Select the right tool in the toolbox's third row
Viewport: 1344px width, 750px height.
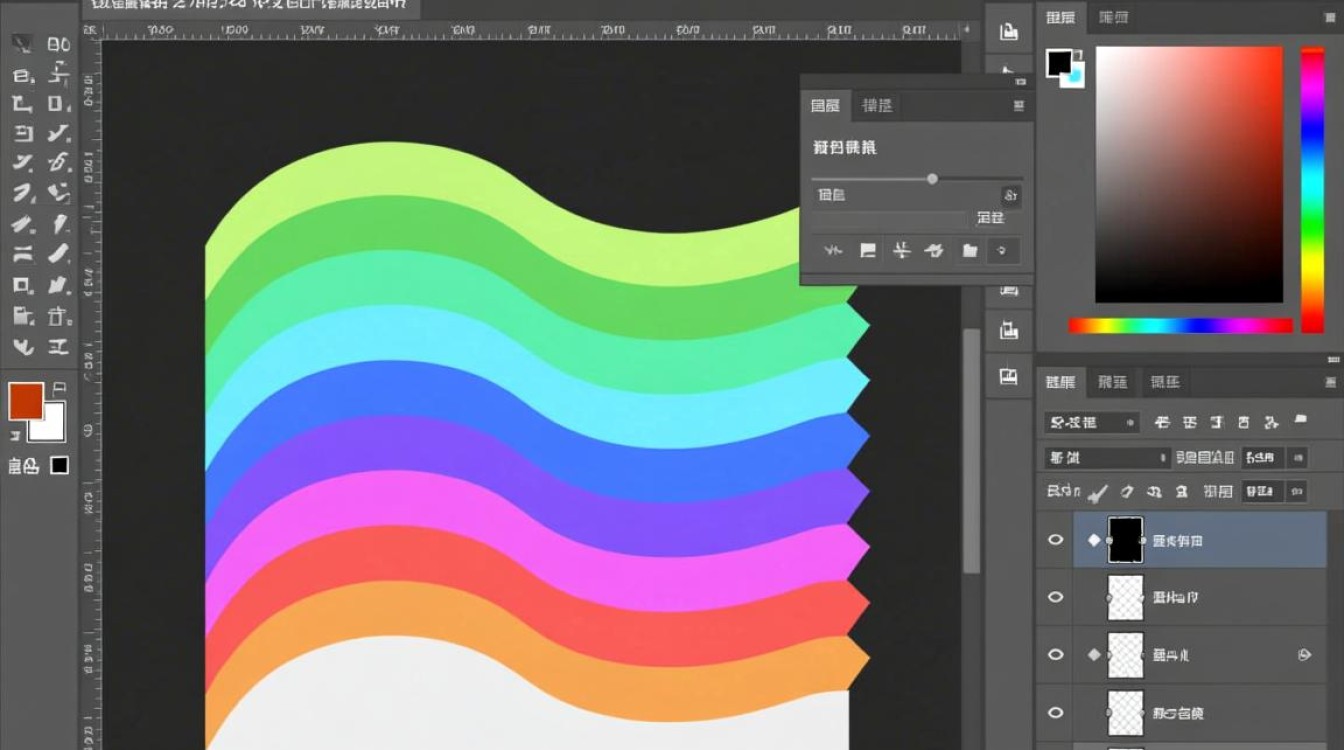59,103
